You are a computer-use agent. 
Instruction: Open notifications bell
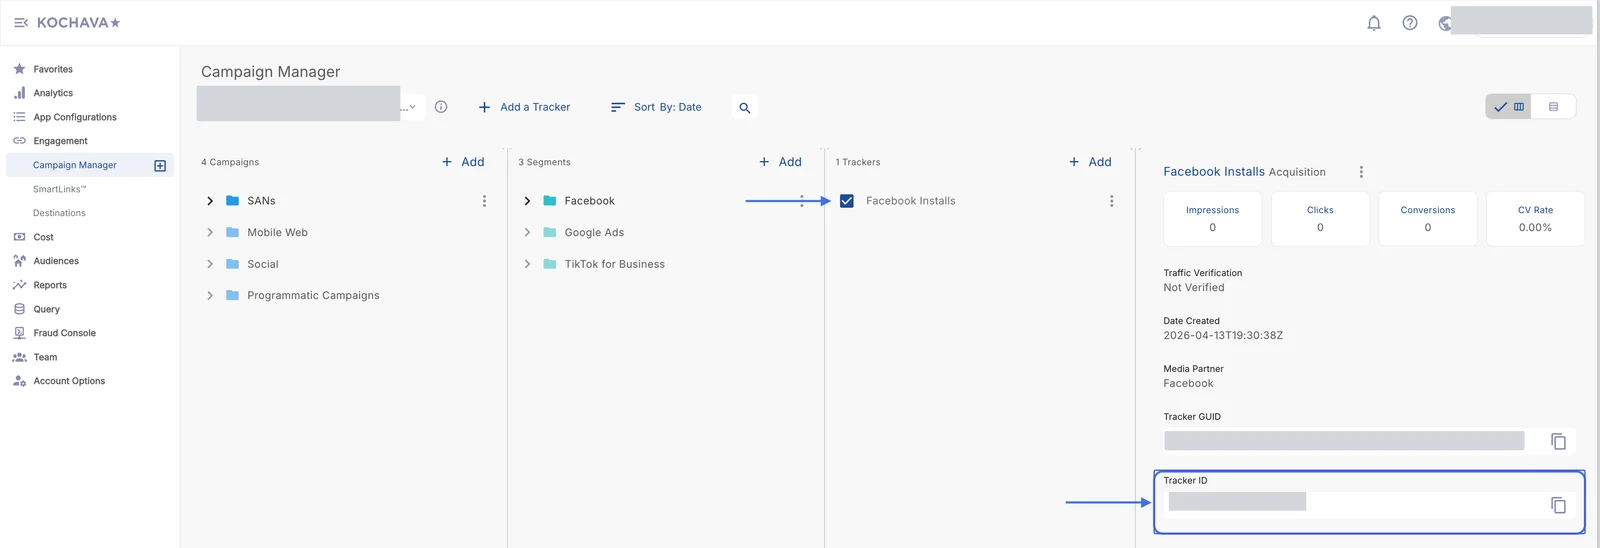click(1374, 23)
